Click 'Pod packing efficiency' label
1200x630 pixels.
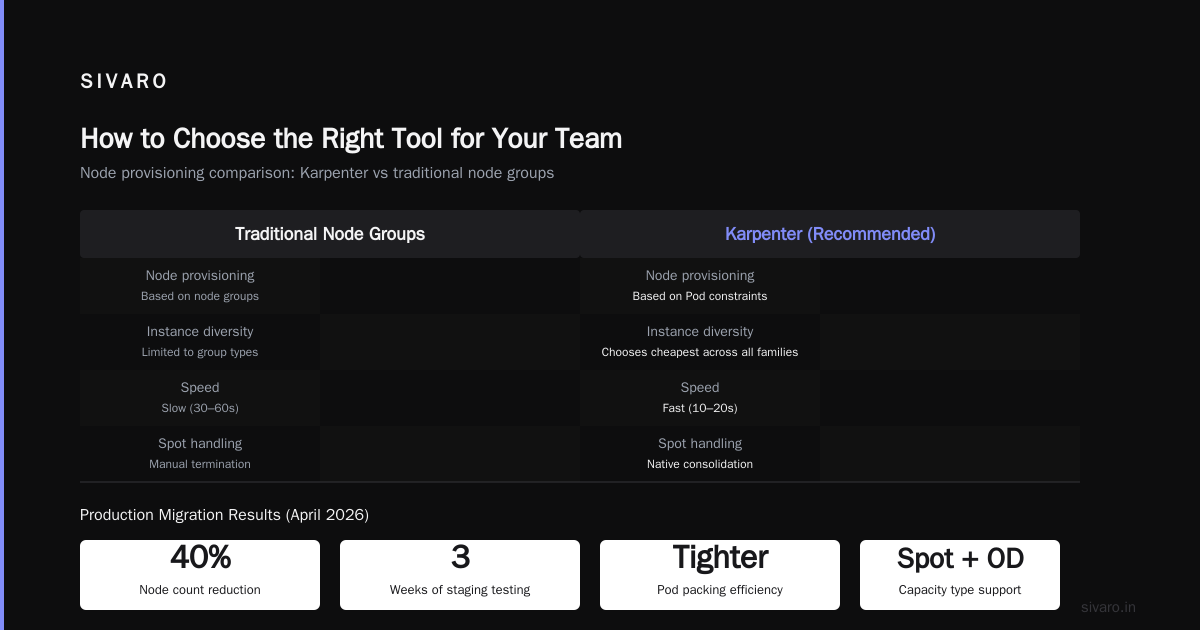[x=720, y=590]
